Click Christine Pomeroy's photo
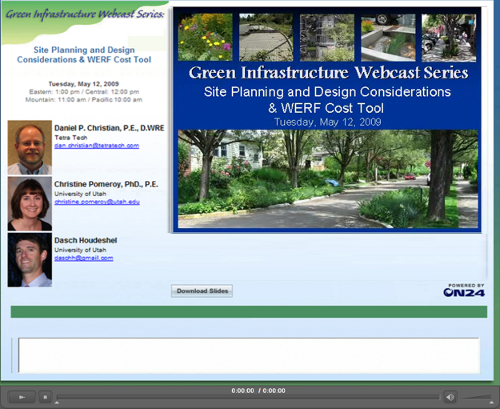Viewport: 500px width, 409px height. pos(30,204)
